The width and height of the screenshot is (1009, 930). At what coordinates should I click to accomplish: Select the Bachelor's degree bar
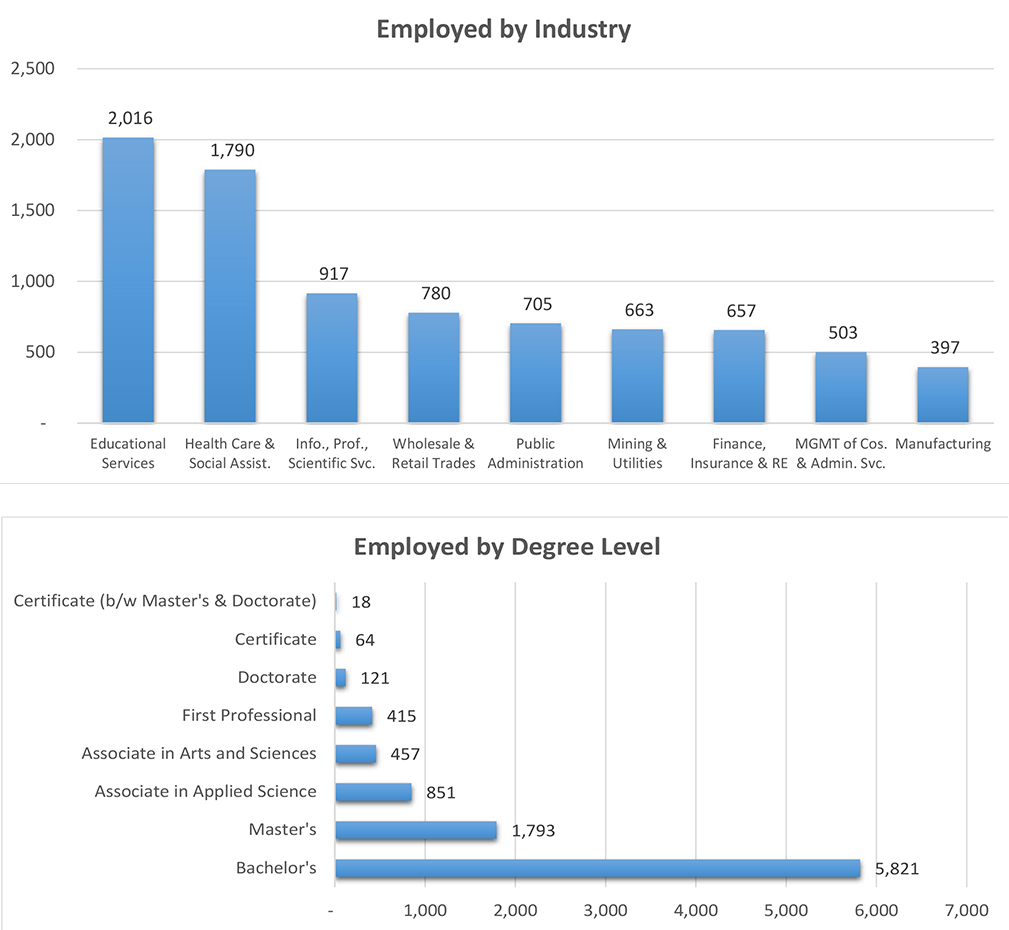595,869
